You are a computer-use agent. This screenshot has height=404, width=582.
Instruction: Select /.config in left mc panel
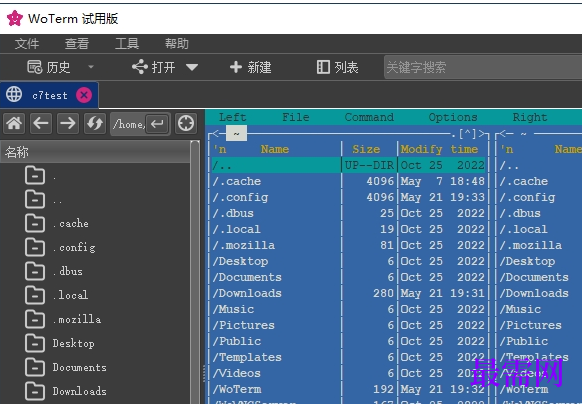tap(348, 197)
